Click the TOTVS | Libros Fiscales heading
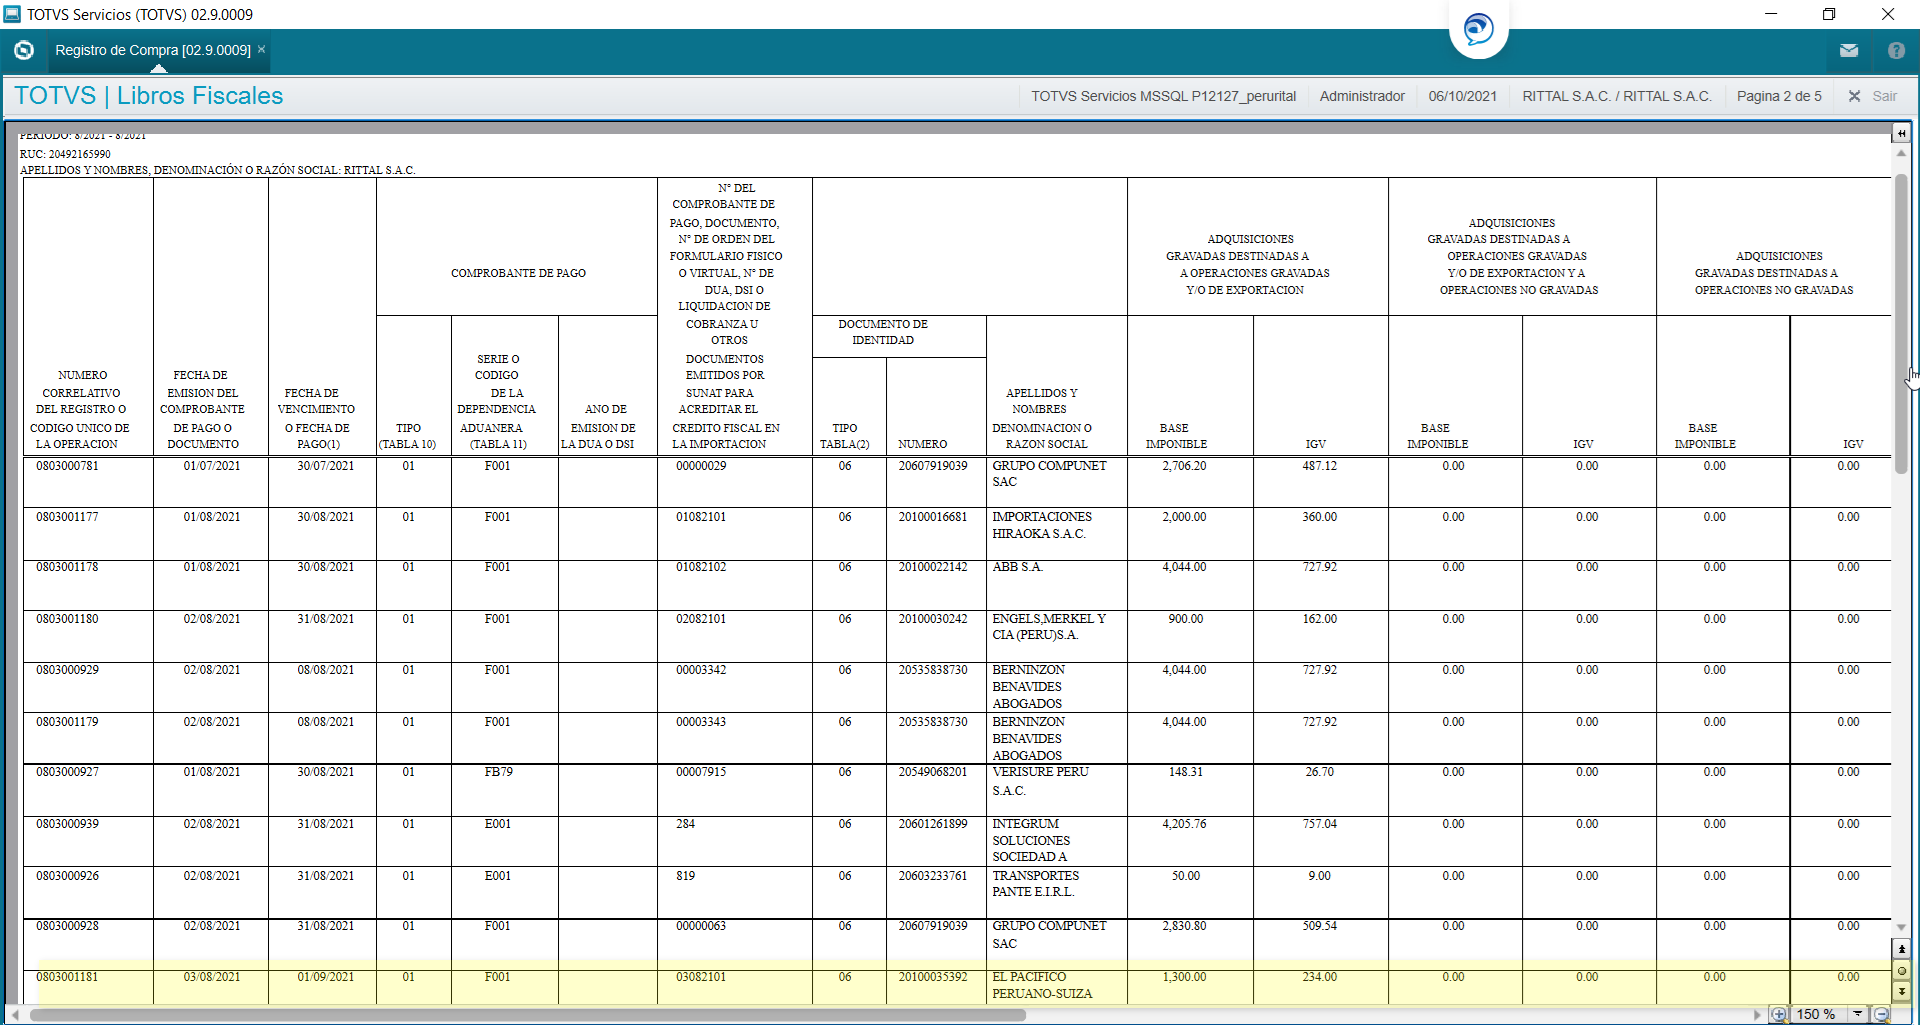This screenshot has height=1025, width=1920. pyautogui.click(x=149, y=95)
